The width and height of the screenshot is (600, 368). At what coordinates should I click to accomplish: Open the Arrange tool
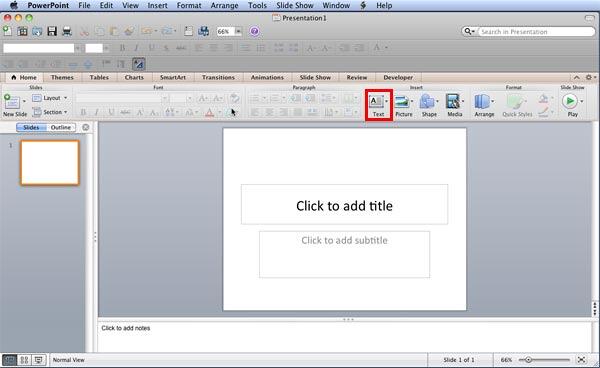482,102
